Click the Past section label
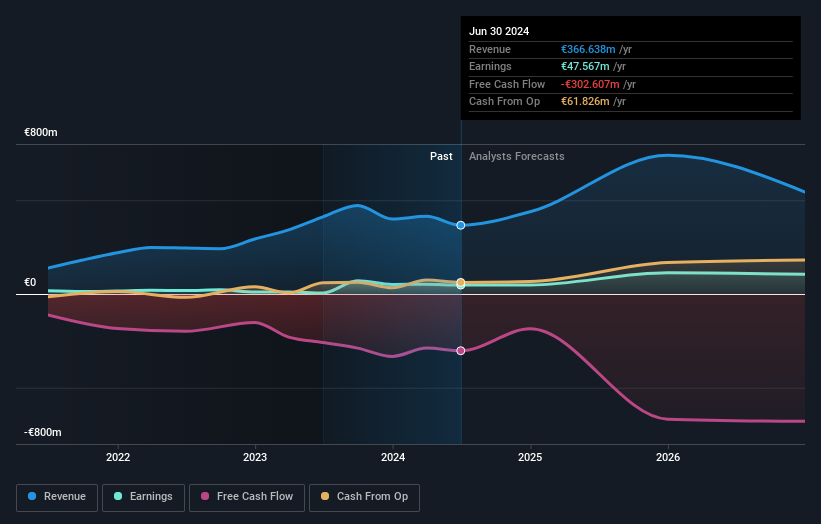The width and height of the screenshot is (821, 524). pyautogui.click(x=441, y=156)
